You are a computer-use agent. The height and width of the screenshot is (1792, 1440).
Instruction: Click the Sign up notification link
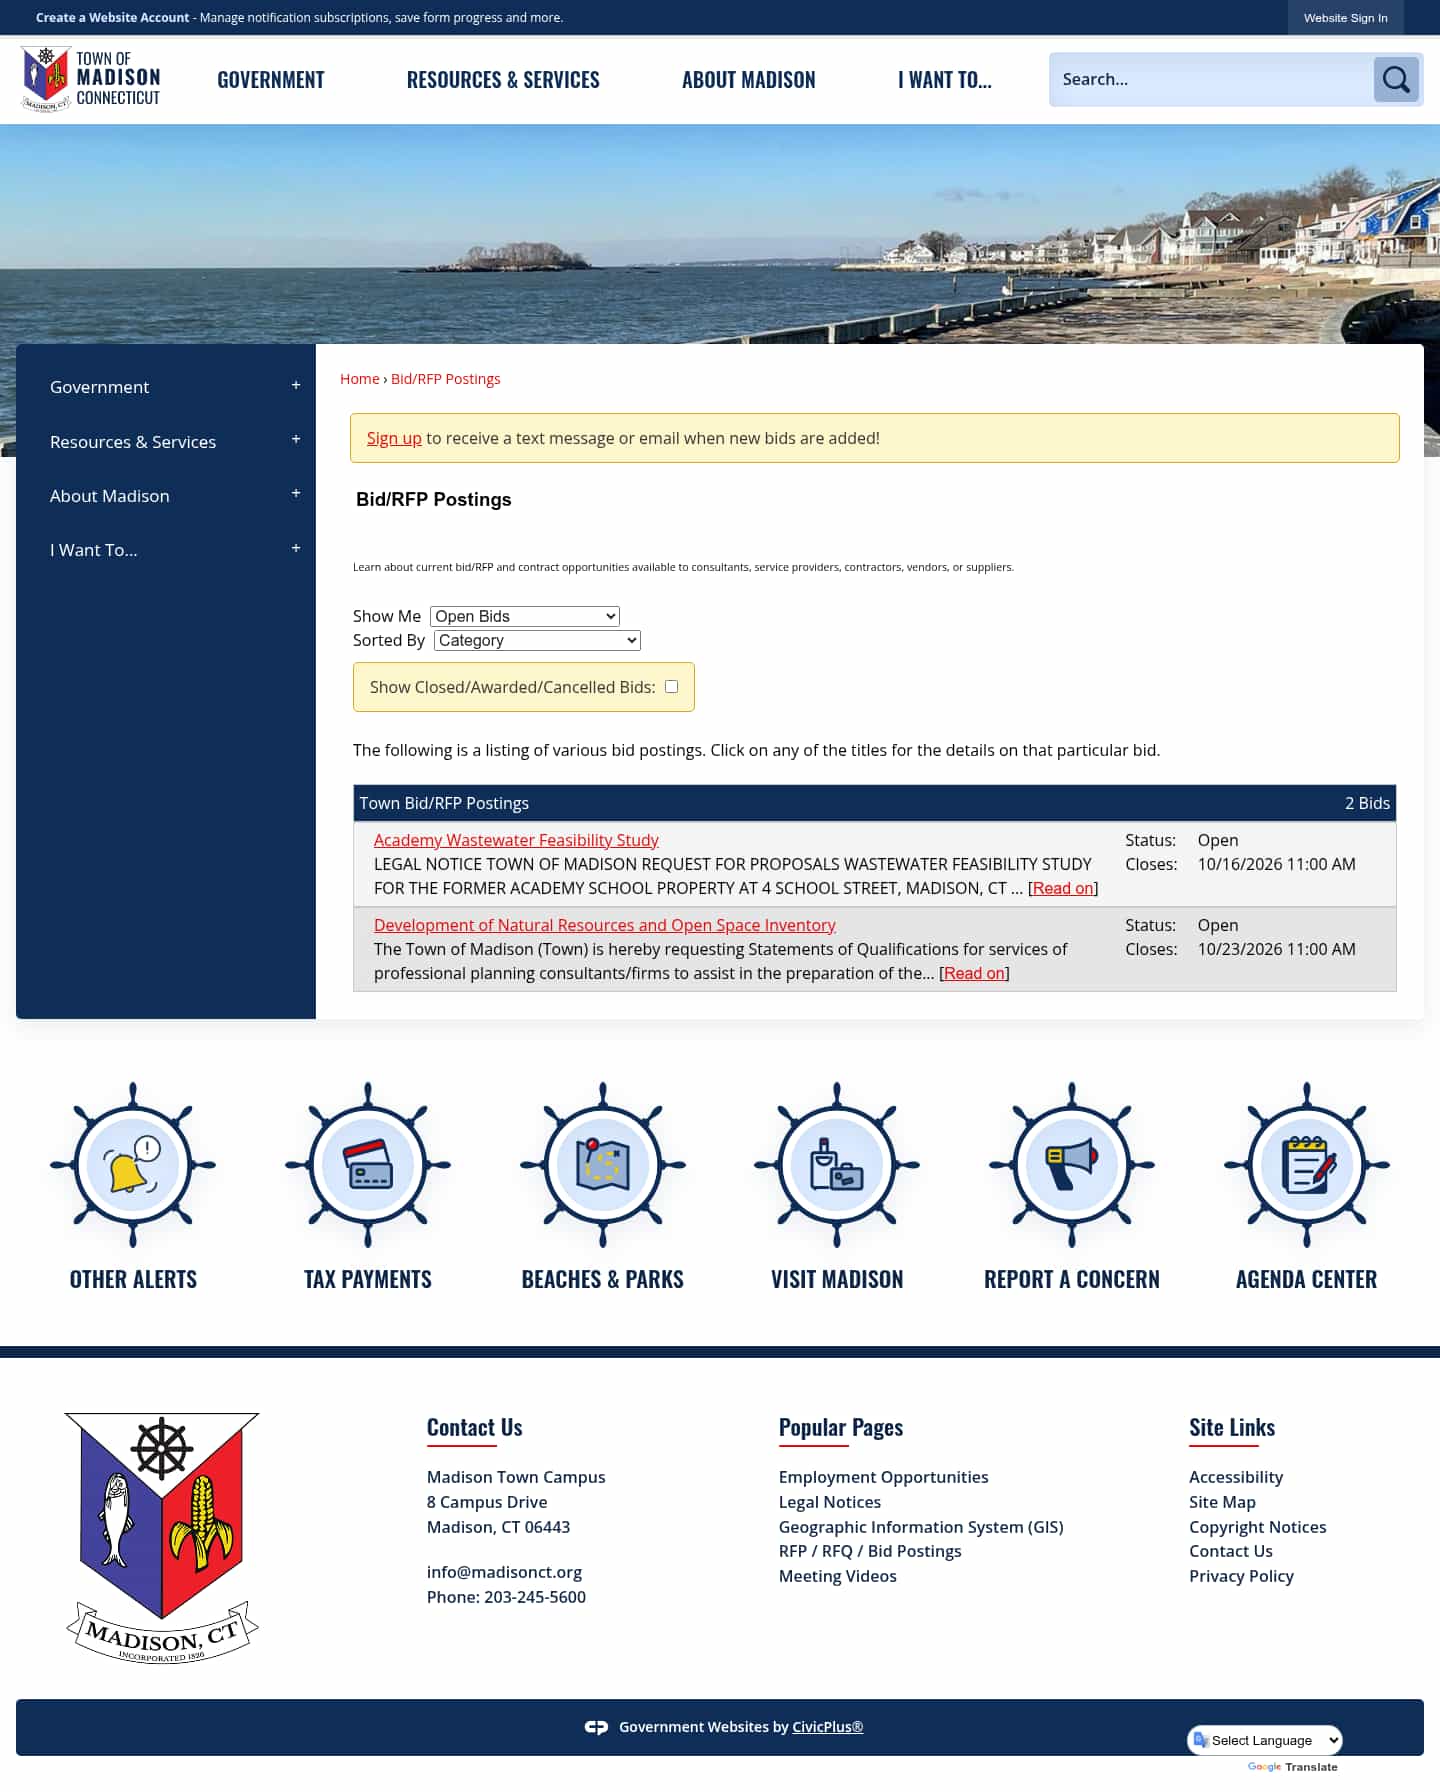pos(394,438)
